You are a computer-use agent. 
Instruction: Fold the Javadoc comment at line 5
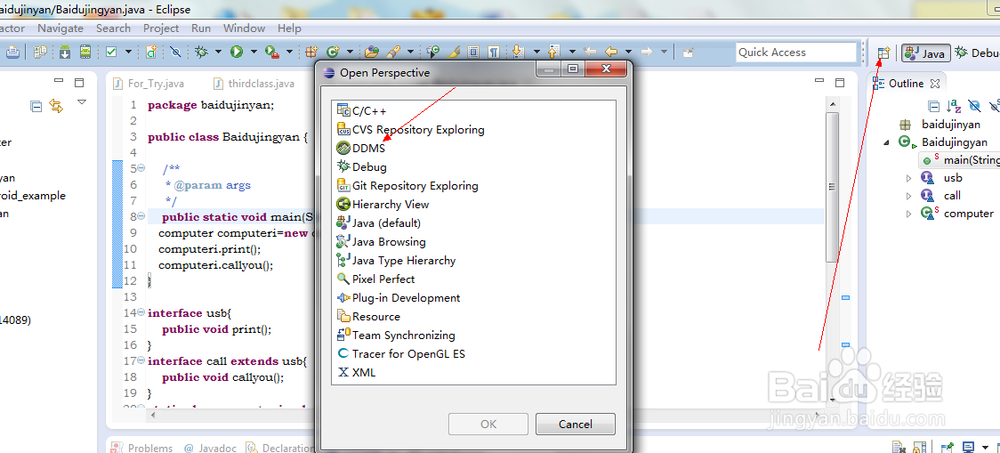point(141,169)
